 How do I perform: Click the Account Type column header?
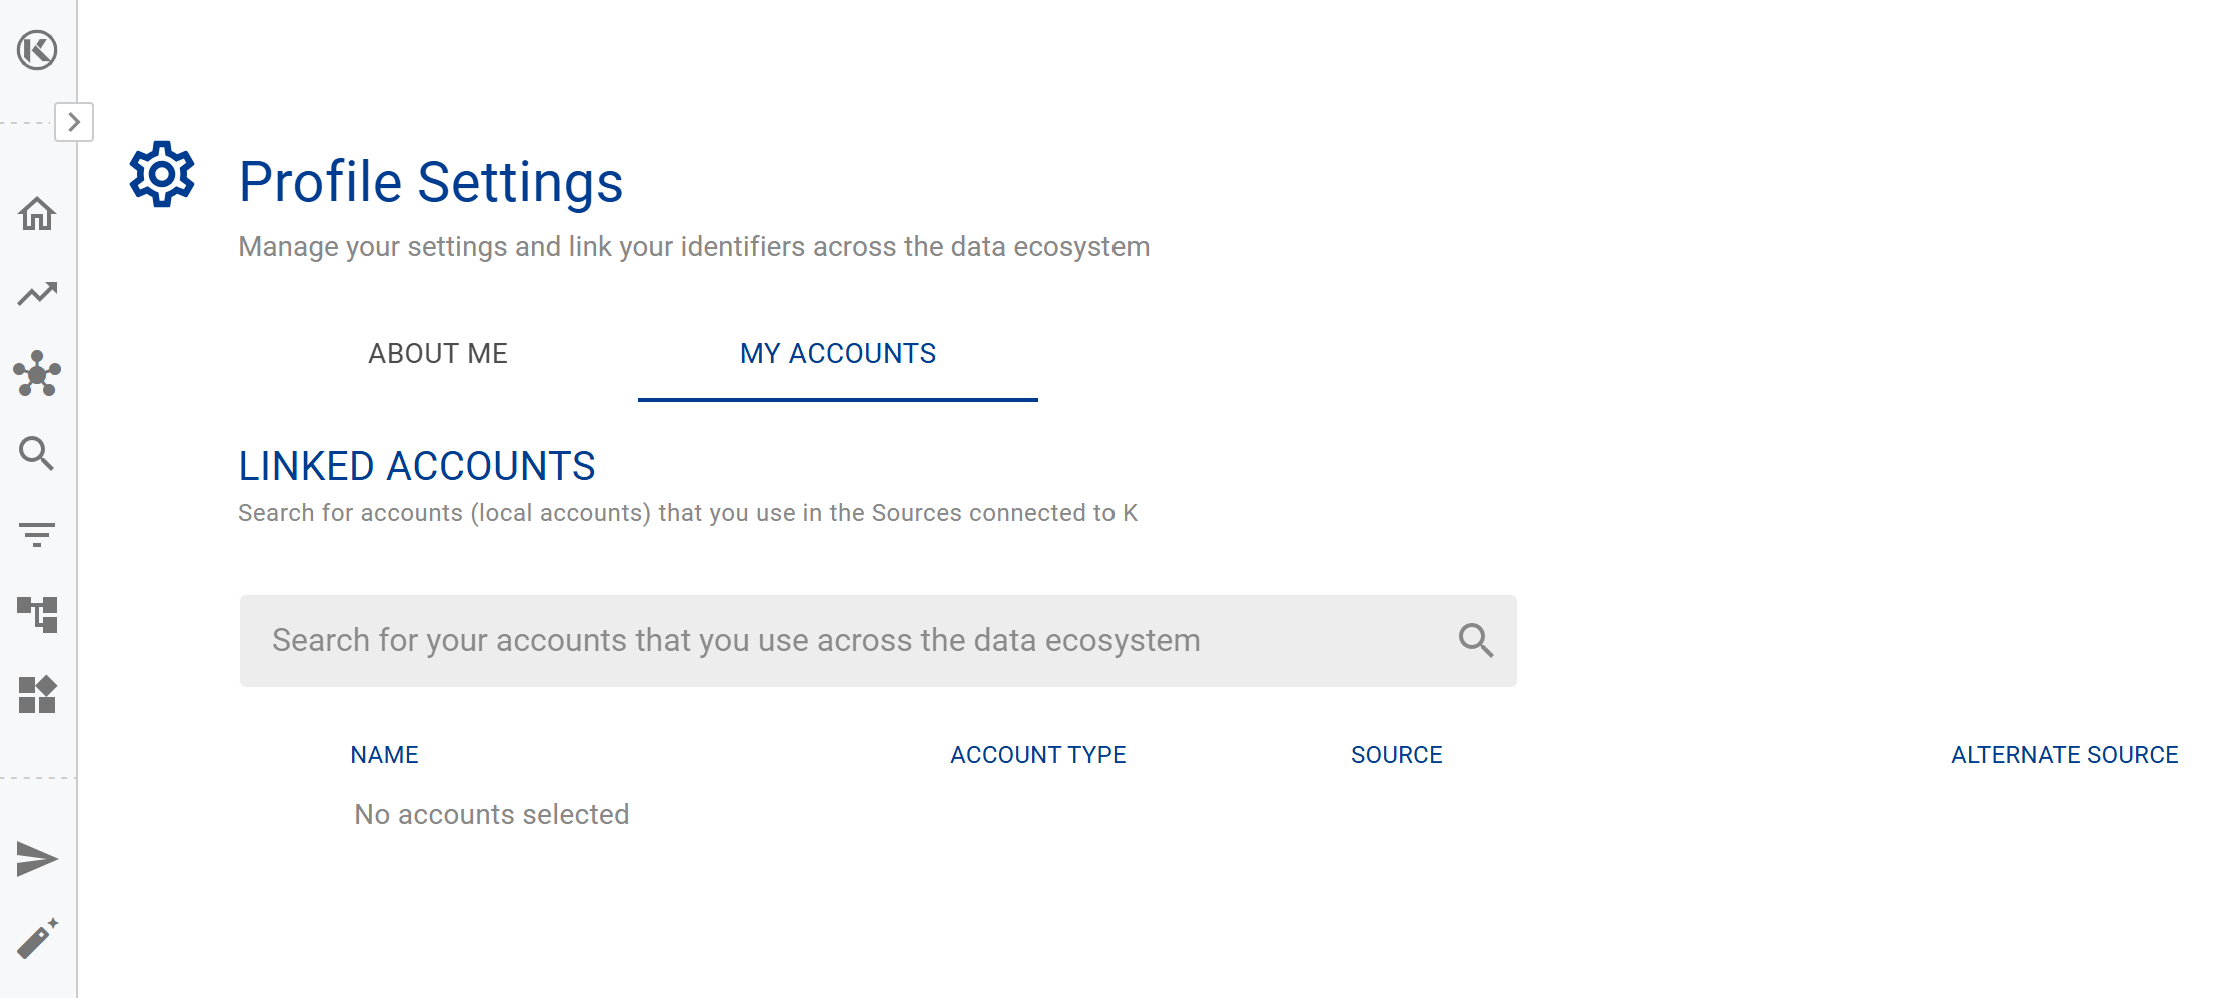(x=1038, y=755)
